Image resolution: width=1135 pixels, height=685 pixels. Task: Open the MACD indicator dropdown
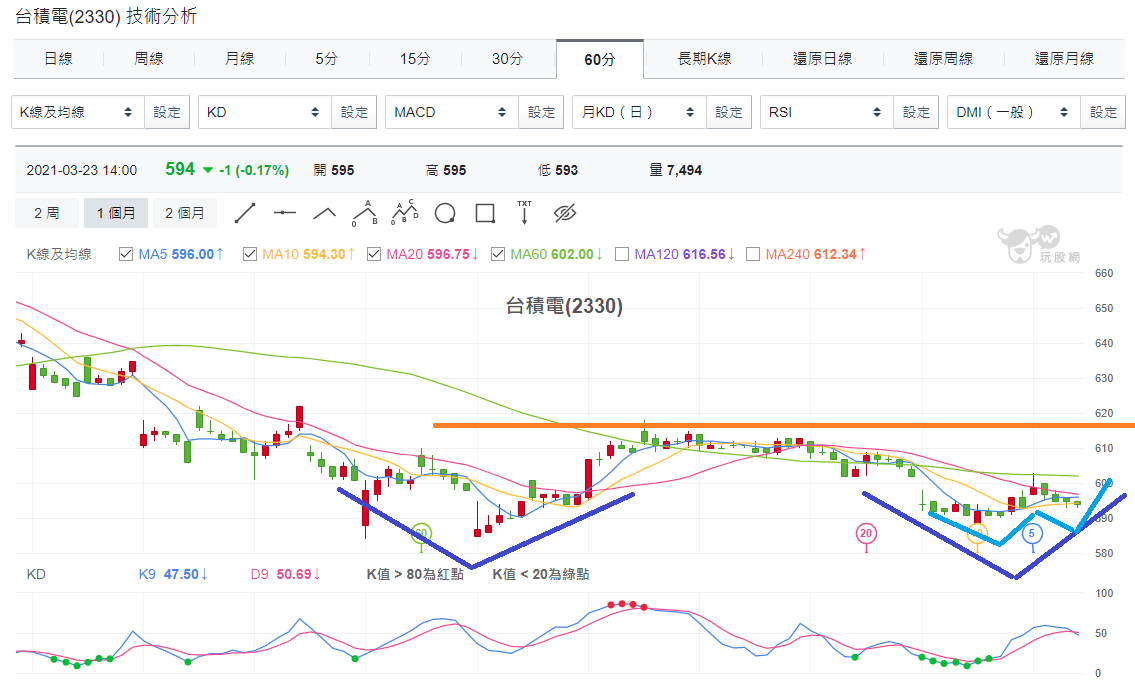[452, 112]
